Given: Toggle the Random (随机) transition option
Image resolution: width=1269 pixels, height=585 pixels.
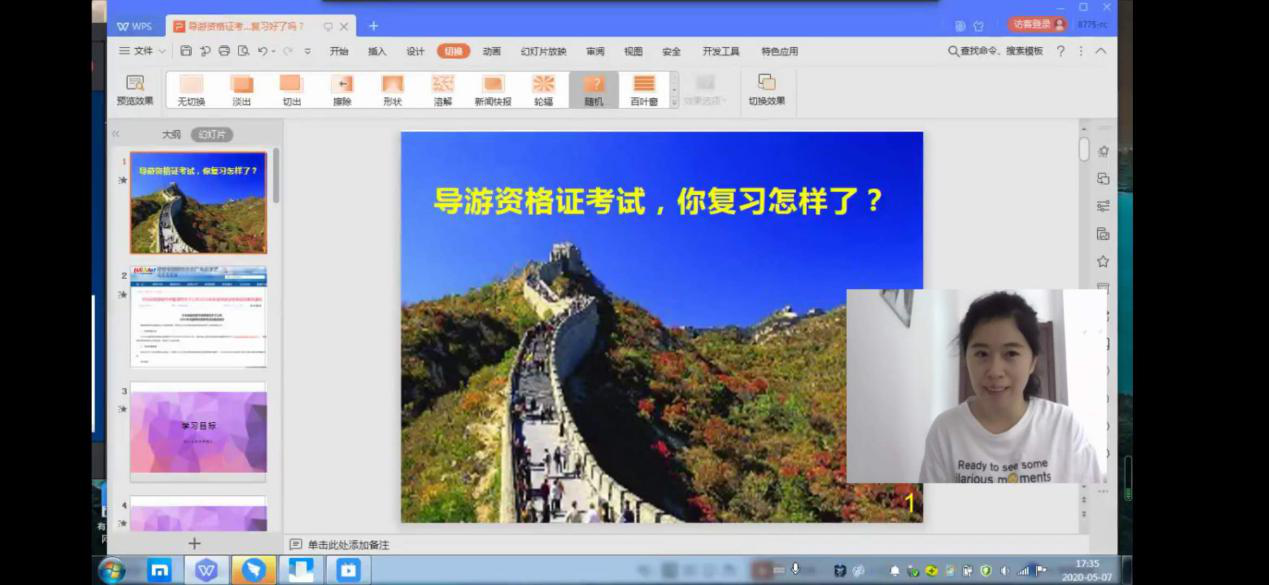Looking at the screenshot, I should click(x=594, y=88).
